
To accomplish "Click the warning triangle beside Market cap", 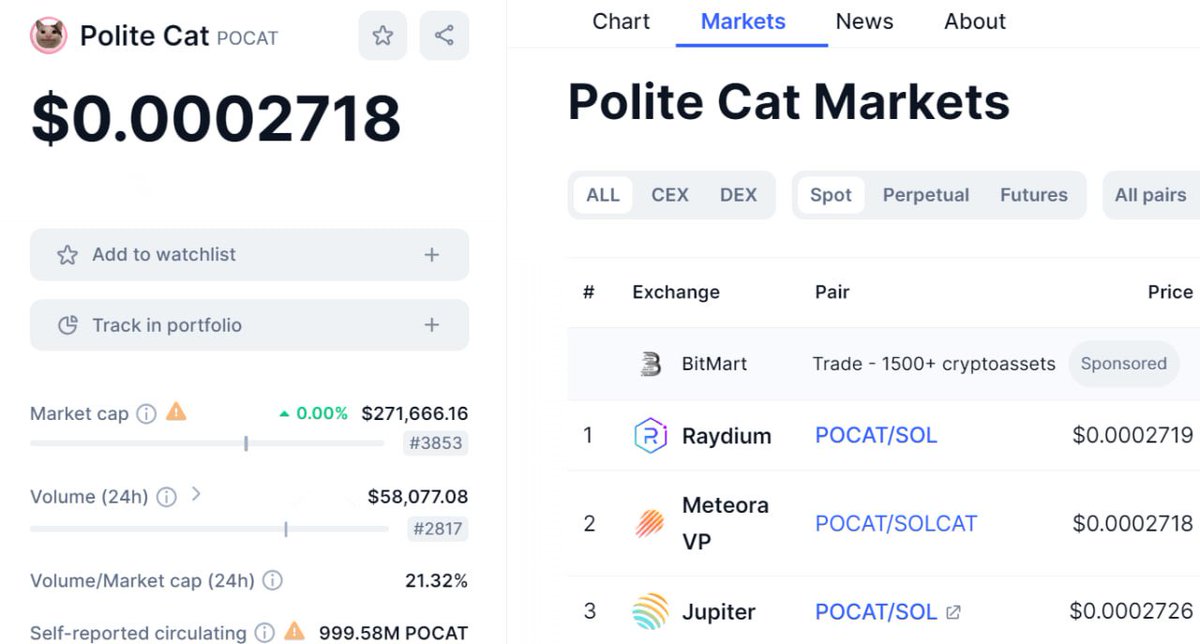I will tap(177, 412).
